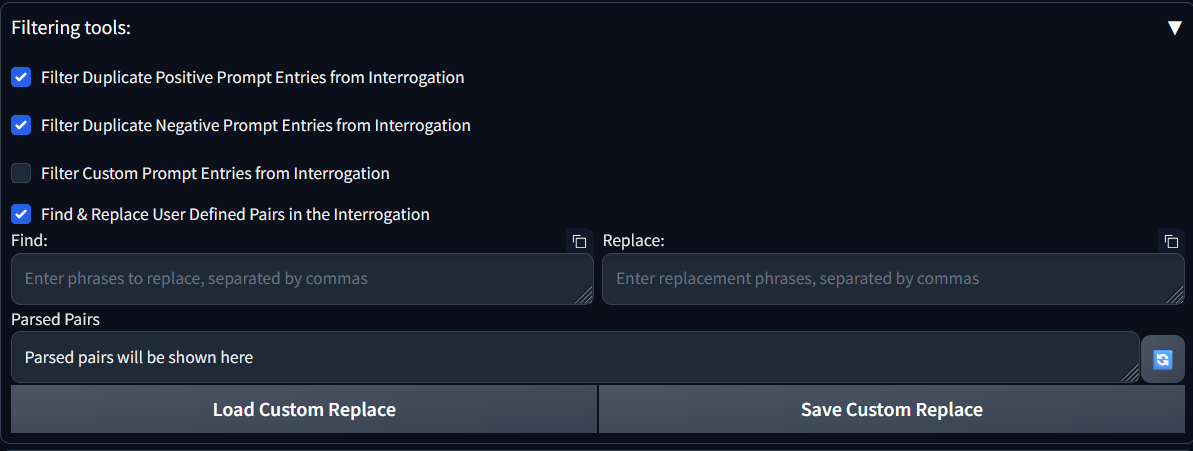The height and width of the screenshot is (451, 1193).
Task: Toggle Find & Replace User Defined Pairs checkbox
Action: pos(21,214)
